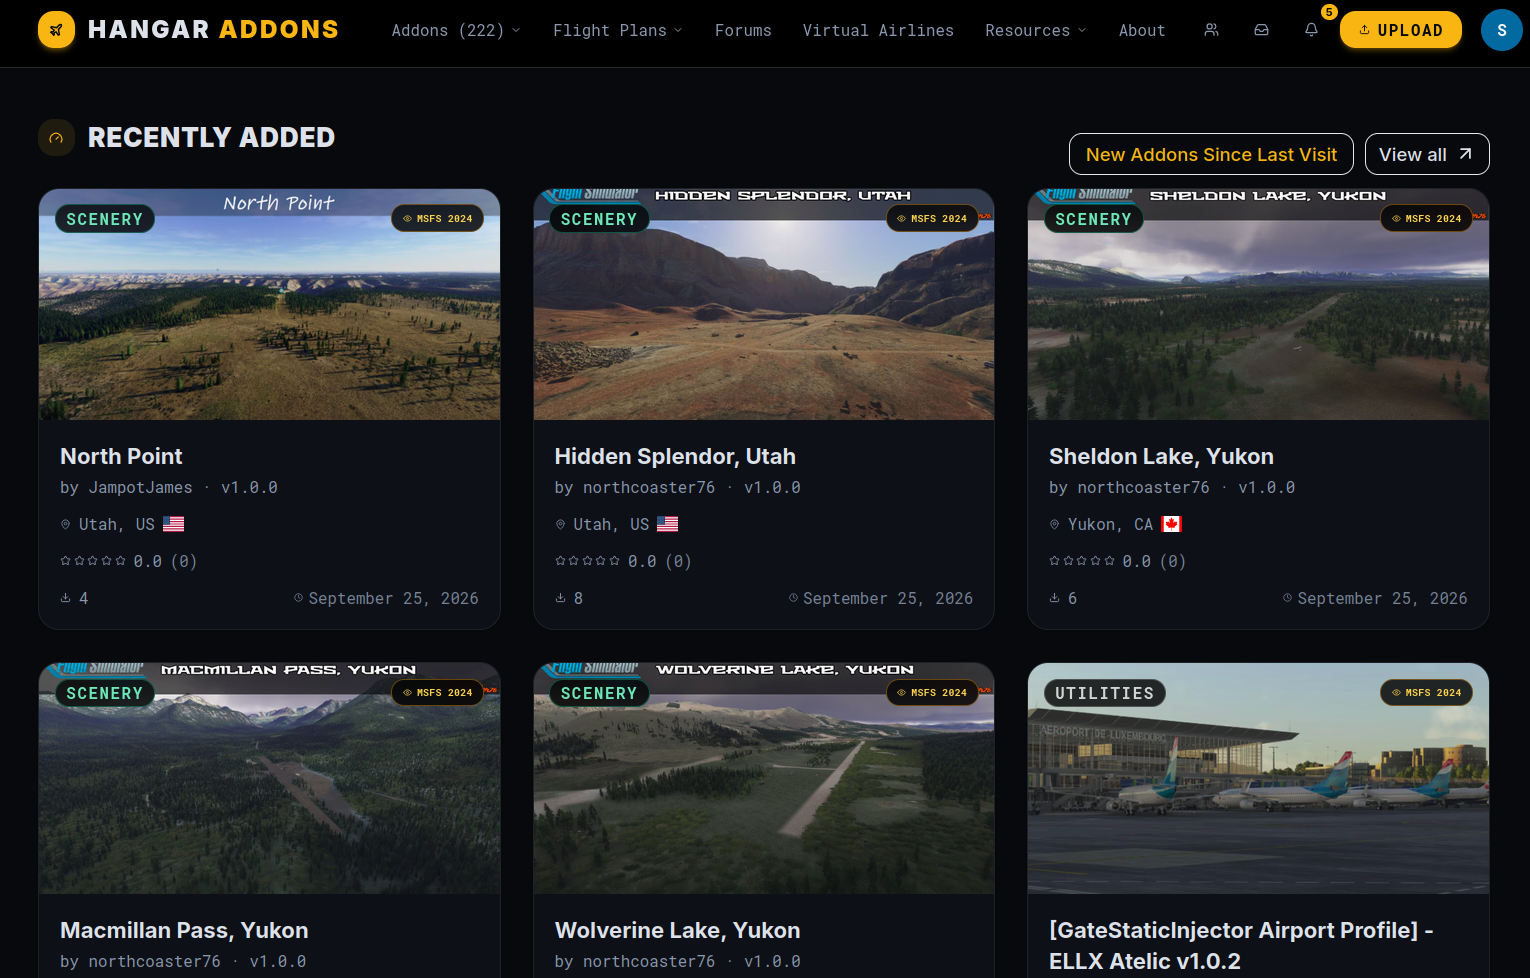Click the Scenery tag on Wolverine Lake card
The image size is (1530, 978).
(x=599, y=693)
